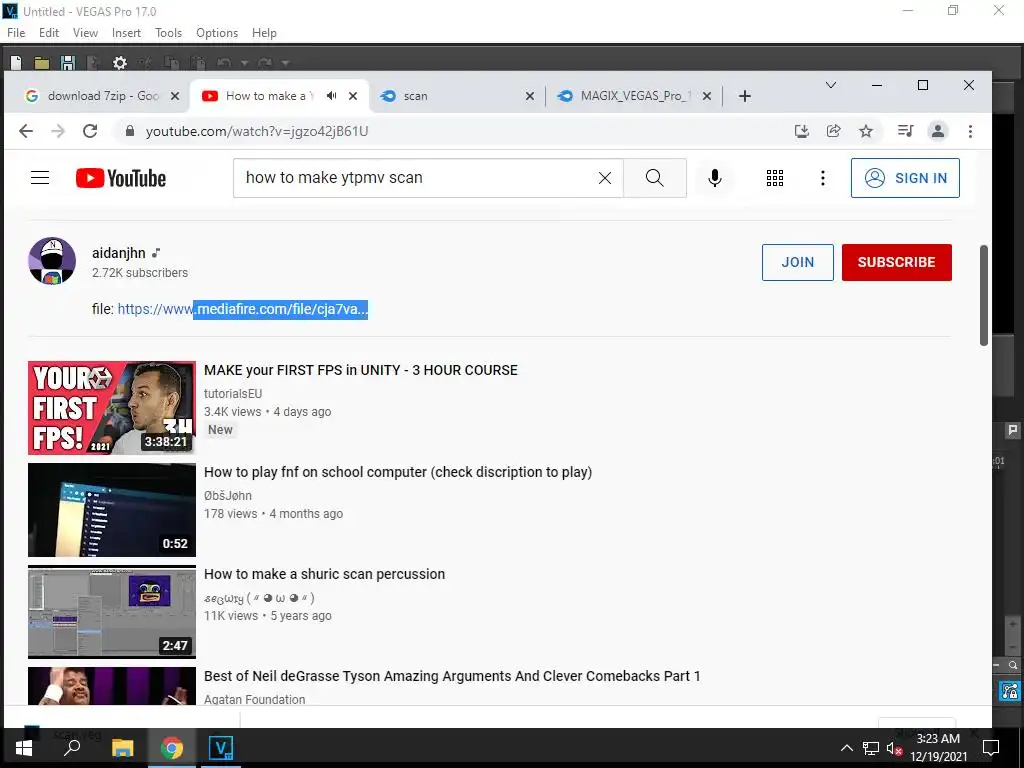Screen dimensions: 1024x768
Task: Click the YouTube logo
Action: [121, 178]
